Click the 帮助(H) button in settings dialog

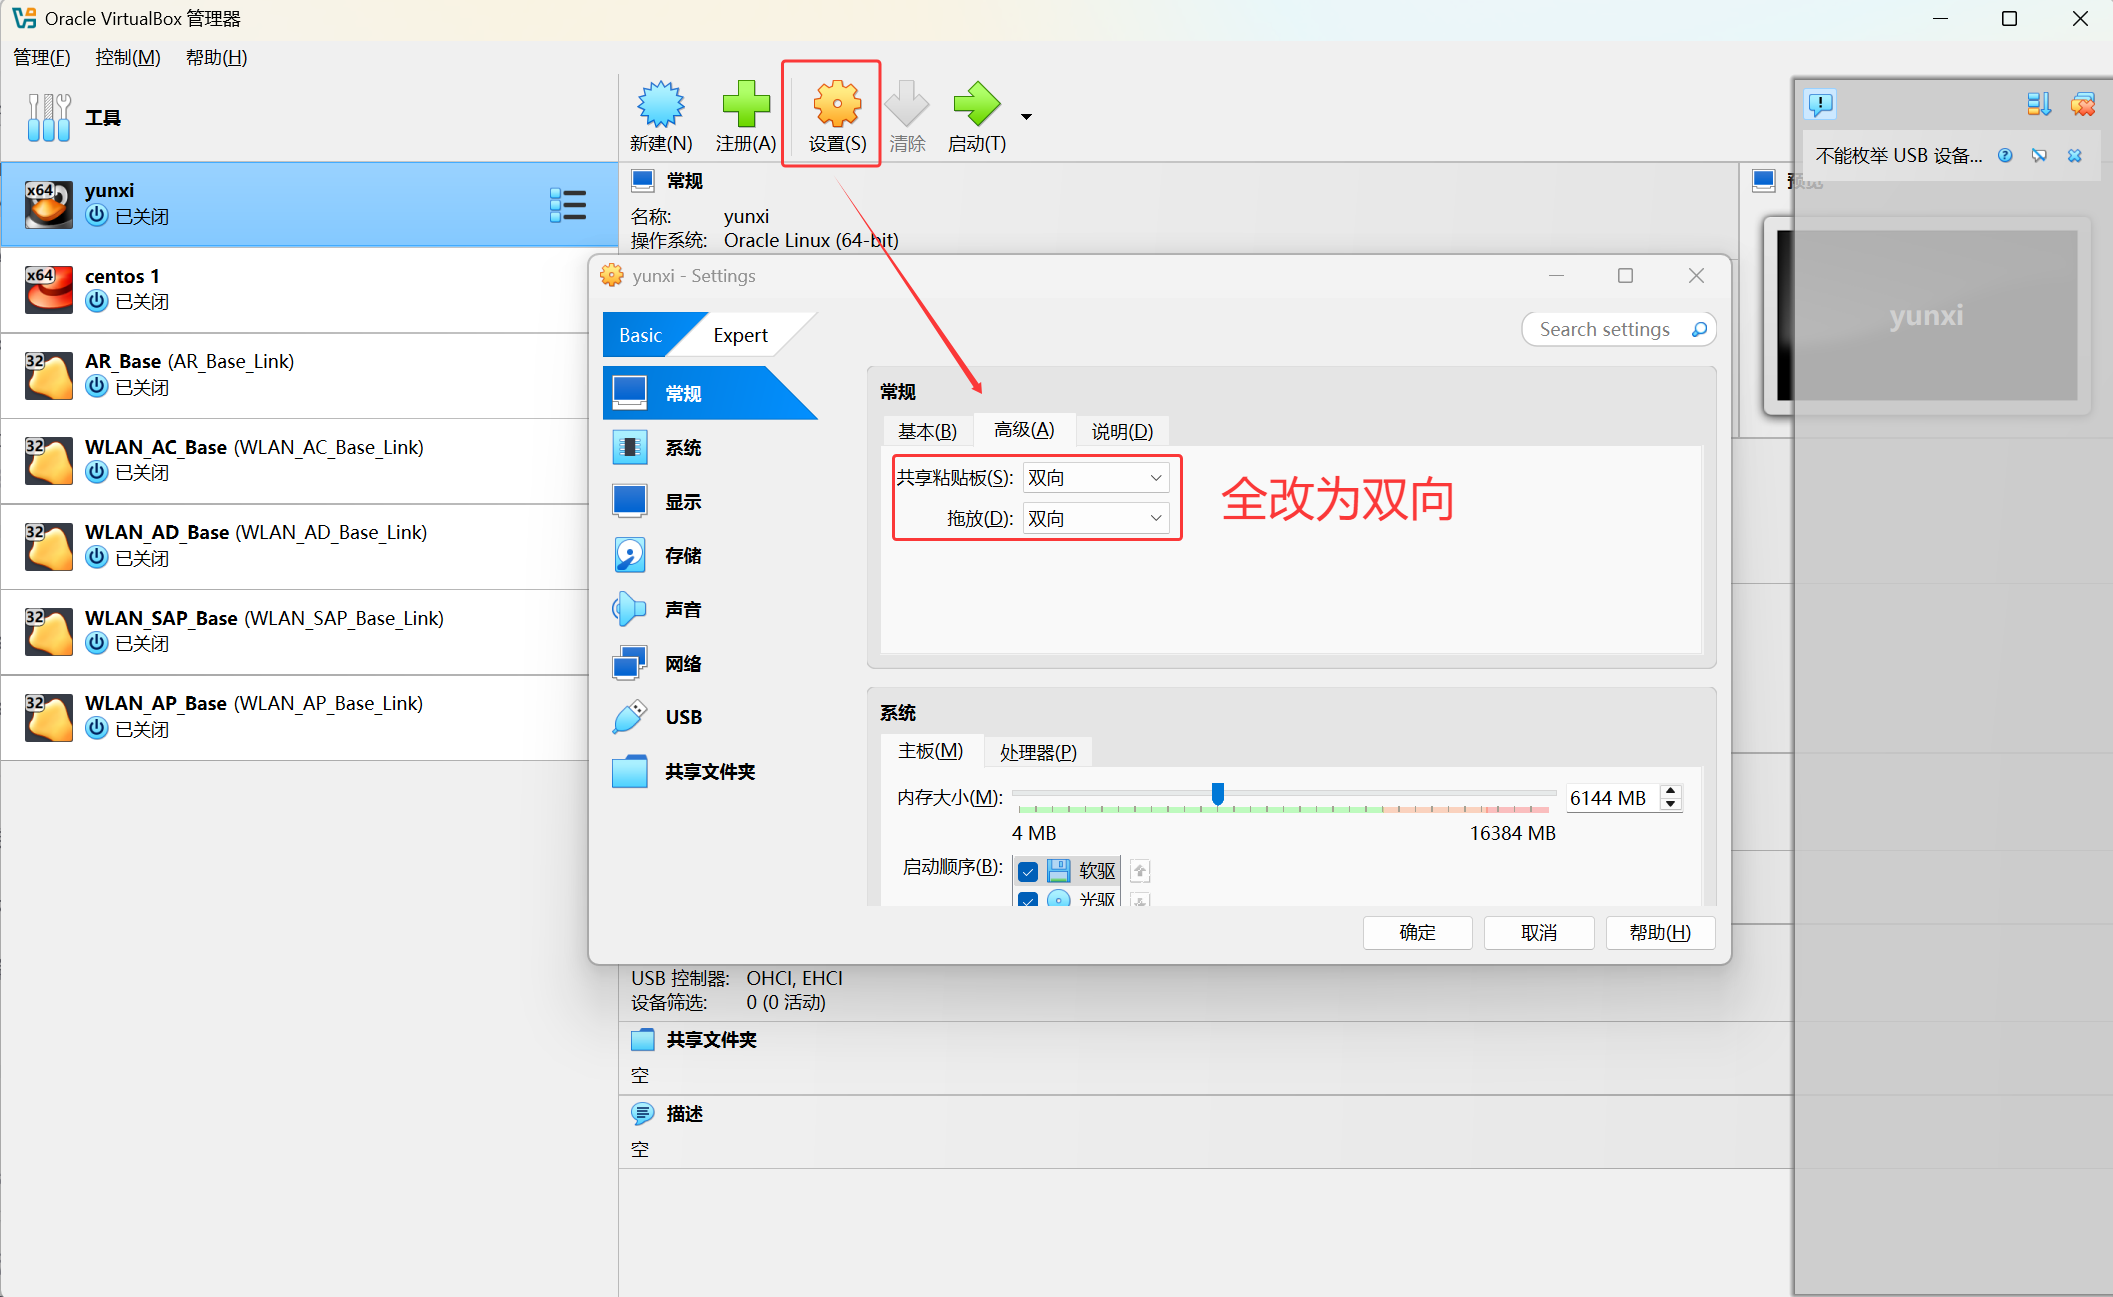tap(1660, 932)
